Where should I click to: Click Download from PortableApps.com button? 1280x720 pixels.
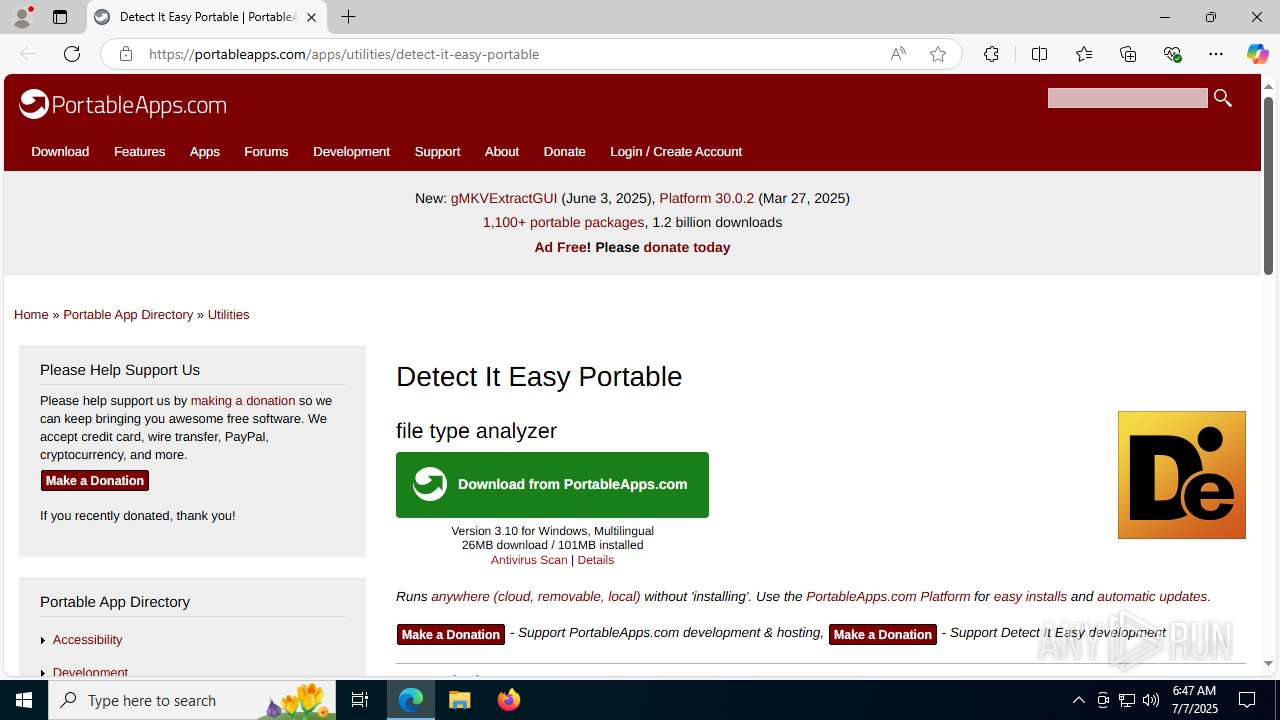coord(552,485)
